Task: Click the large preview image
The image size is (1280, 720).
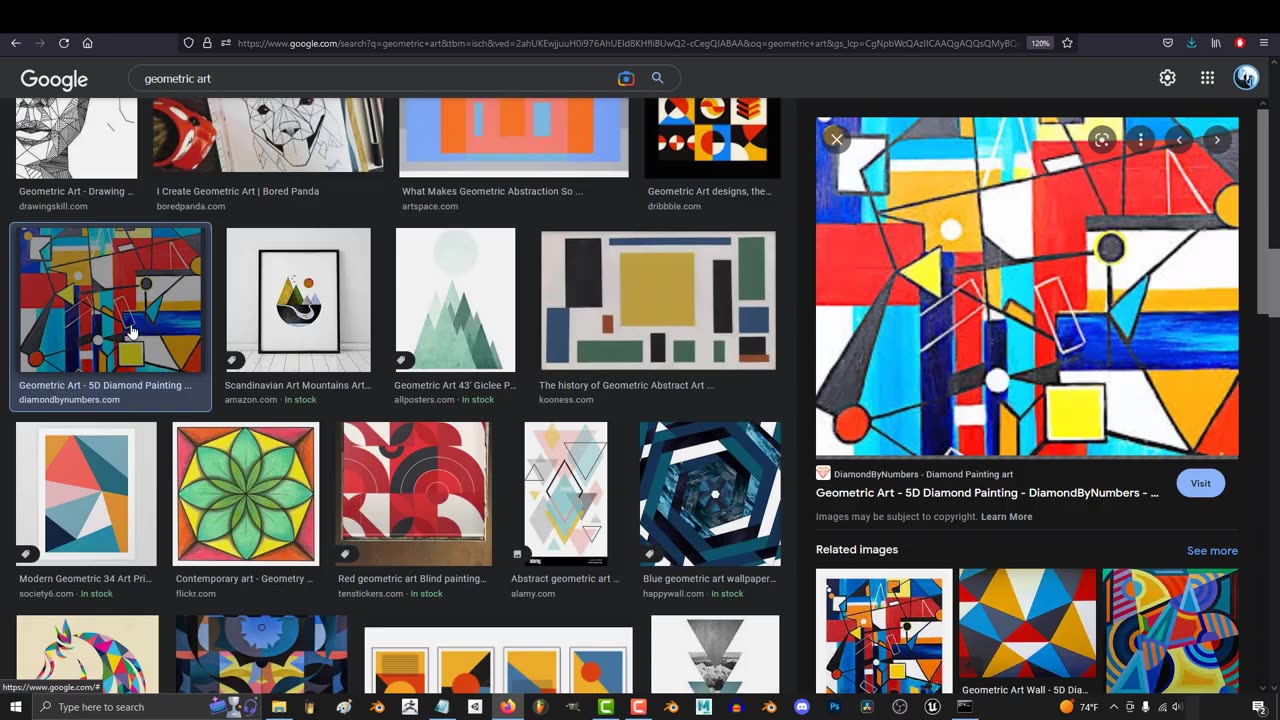Action: pos(1027,287)
